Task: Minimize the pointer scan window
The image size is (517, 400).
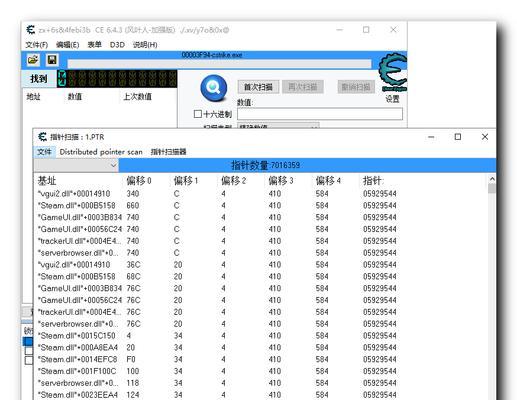Action: point(431,137)
